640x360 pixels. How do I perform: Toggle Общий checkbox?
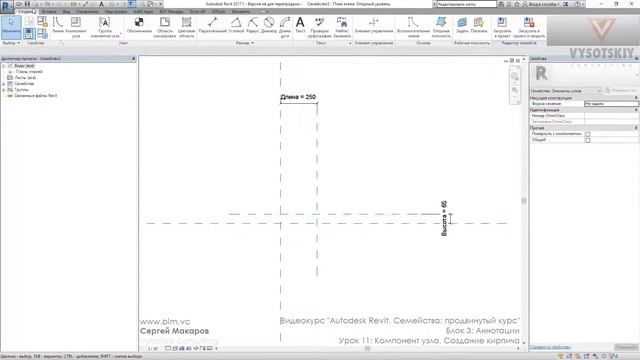pos(587,140)
